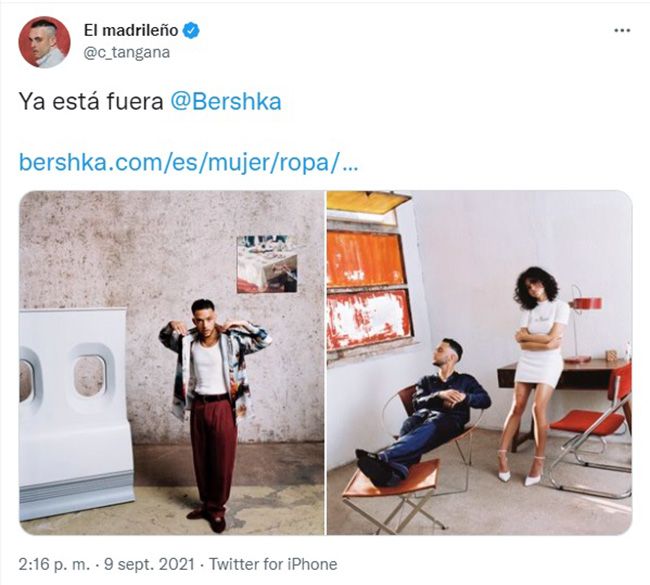The image size is (650, 585).
Task: Open the three-dot more options menu
Action: (x=622, y=30)
